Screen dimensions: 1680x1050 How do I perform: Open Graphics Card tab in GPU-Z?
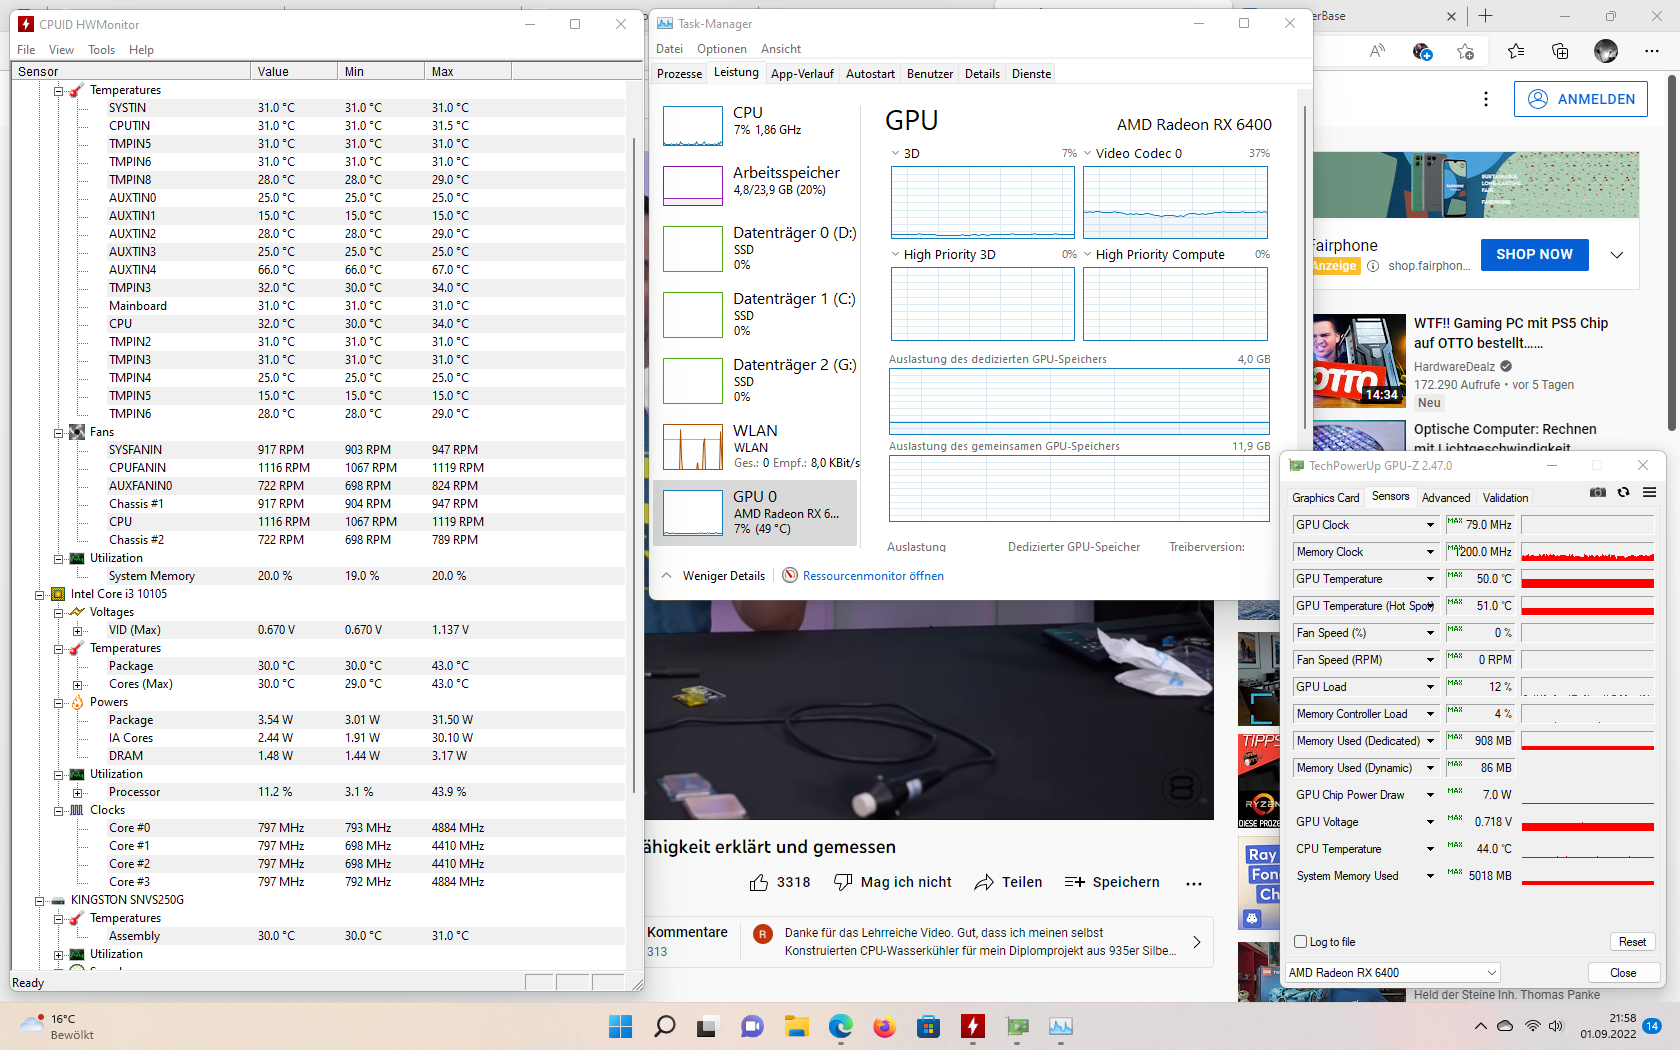[x=1326, y=498]
